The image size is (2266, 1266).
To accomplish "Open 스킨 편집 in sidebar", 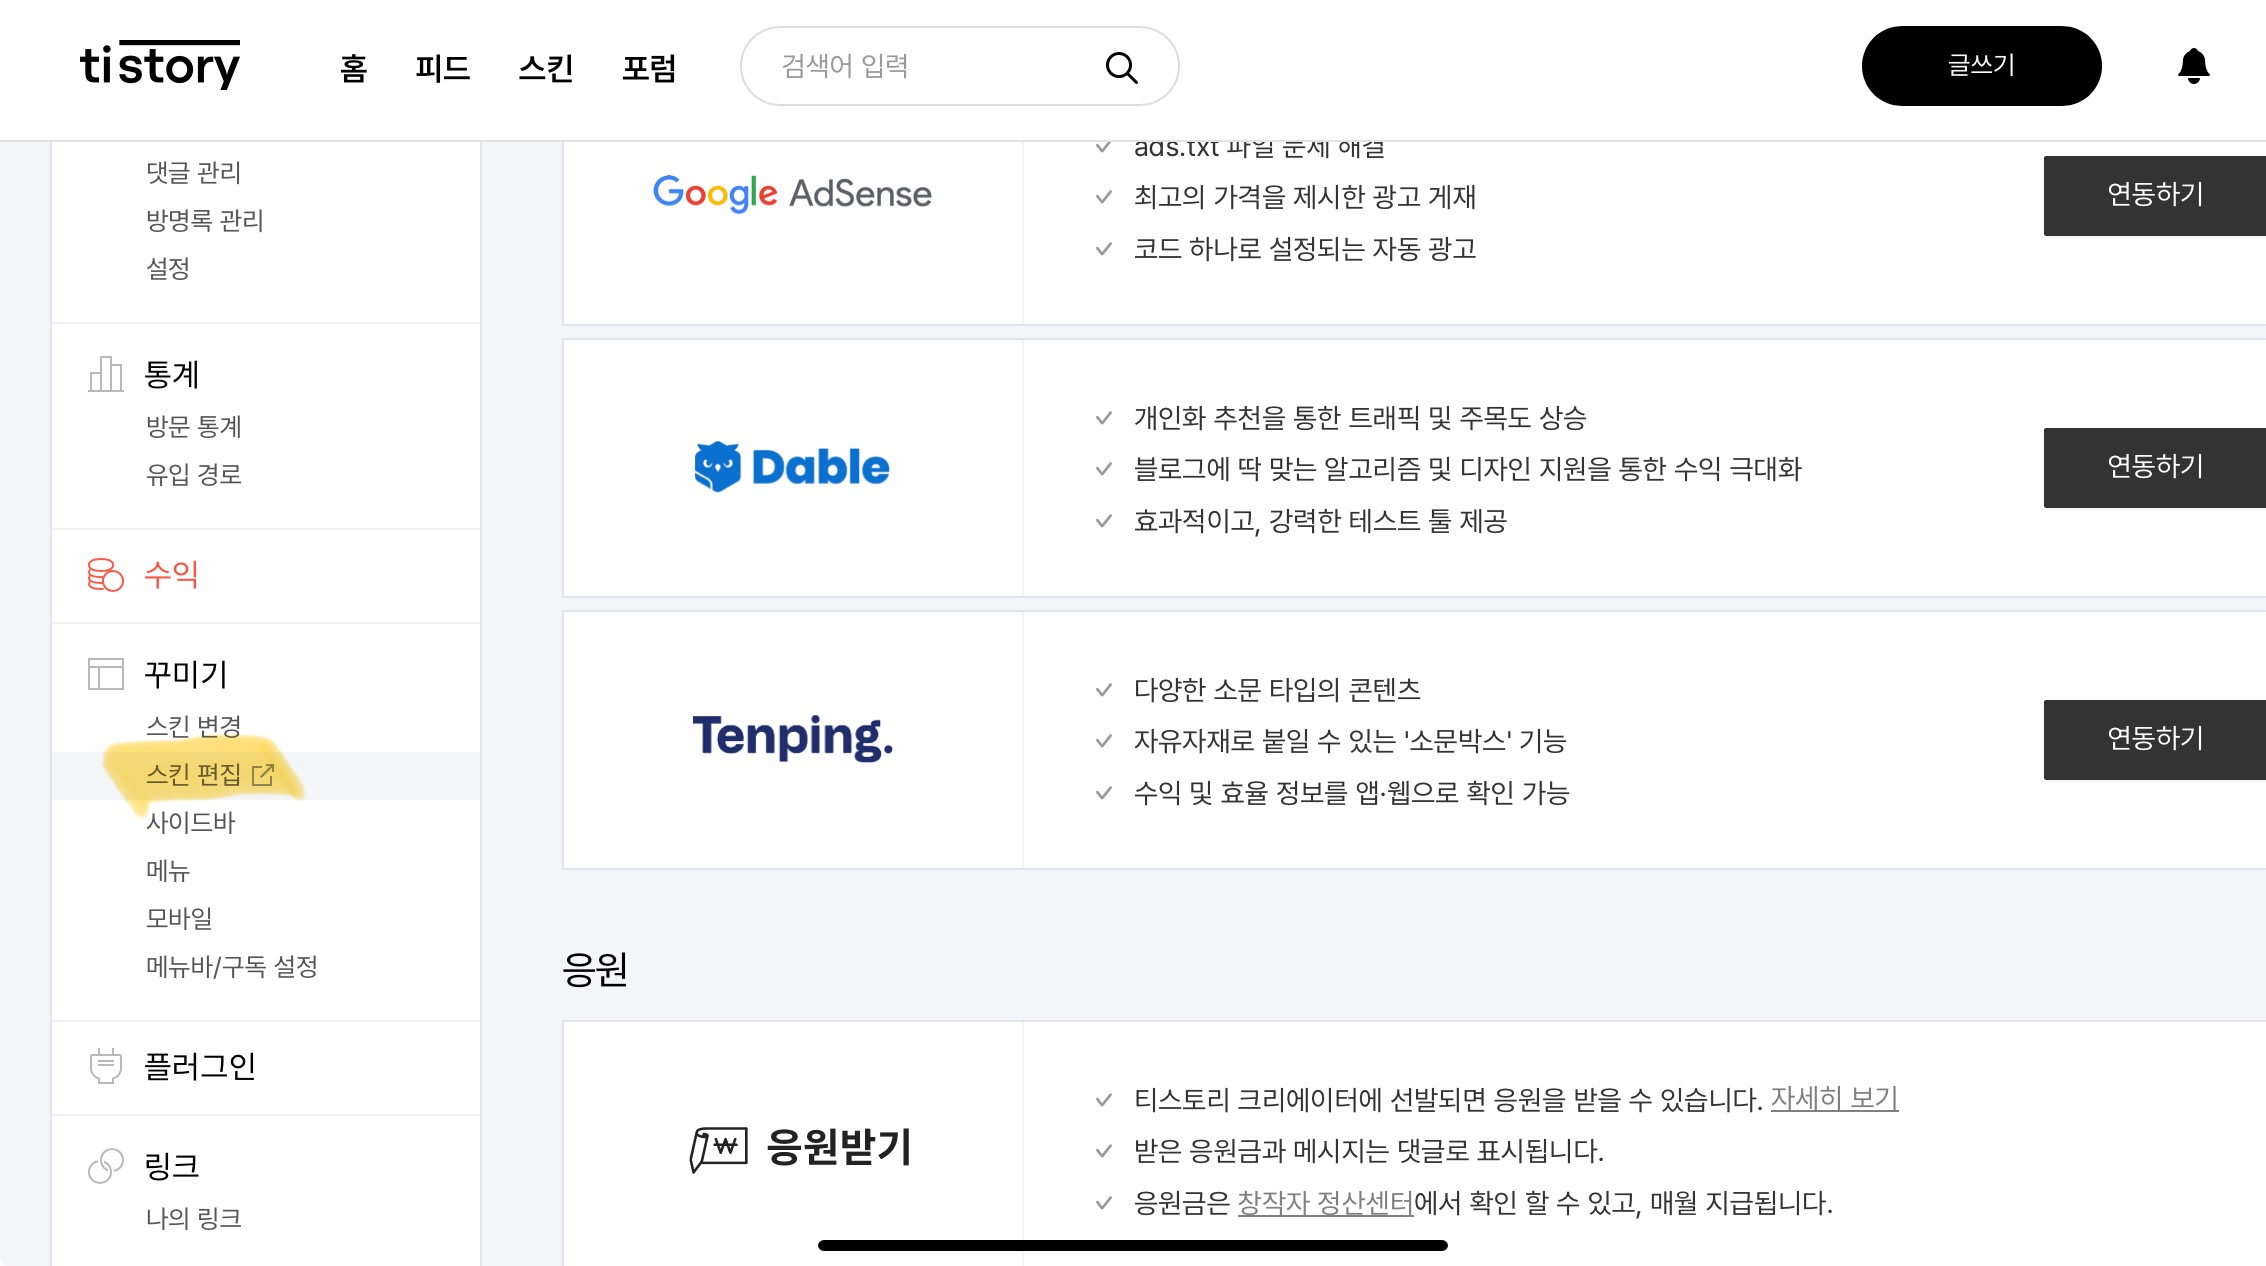I will click(194, 774).
